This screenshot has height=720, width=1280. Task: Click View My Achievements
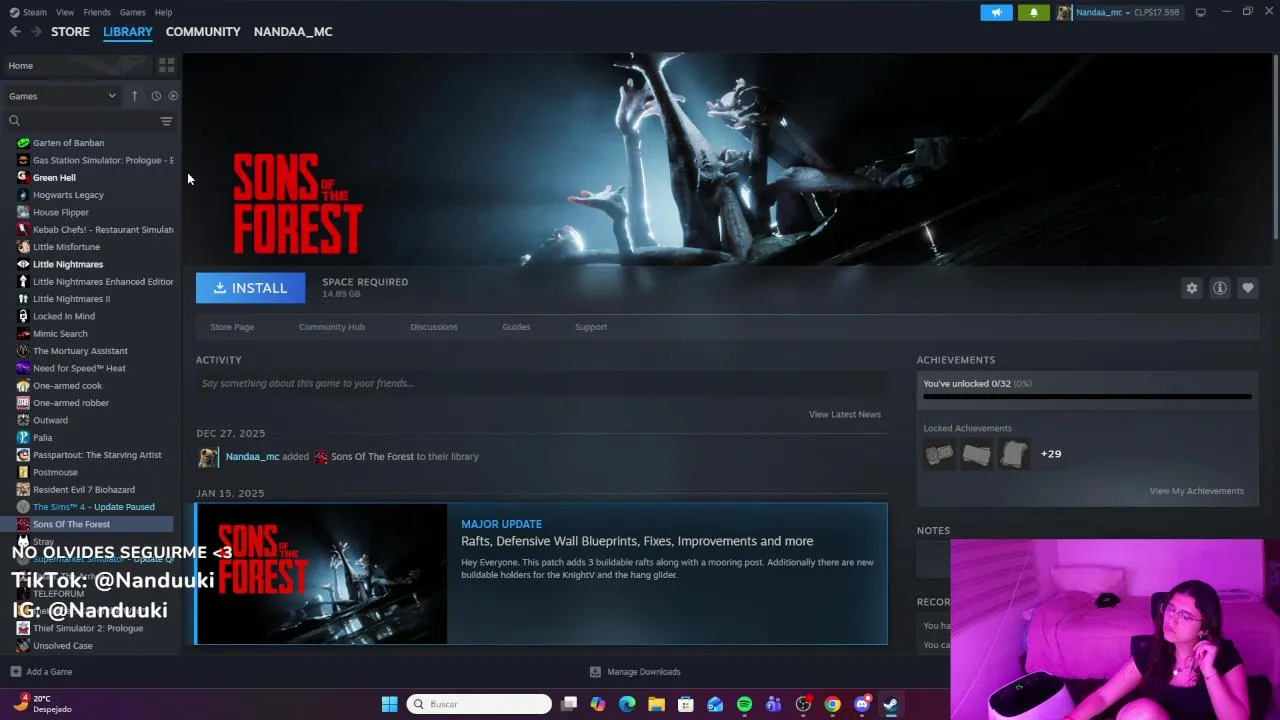1197,491
